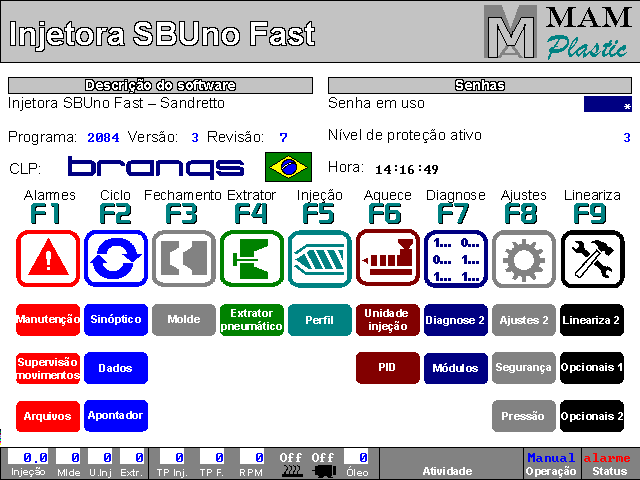Select the F4 function key label
The width and height of the screenshot is (640, 480).
point(251,214)
